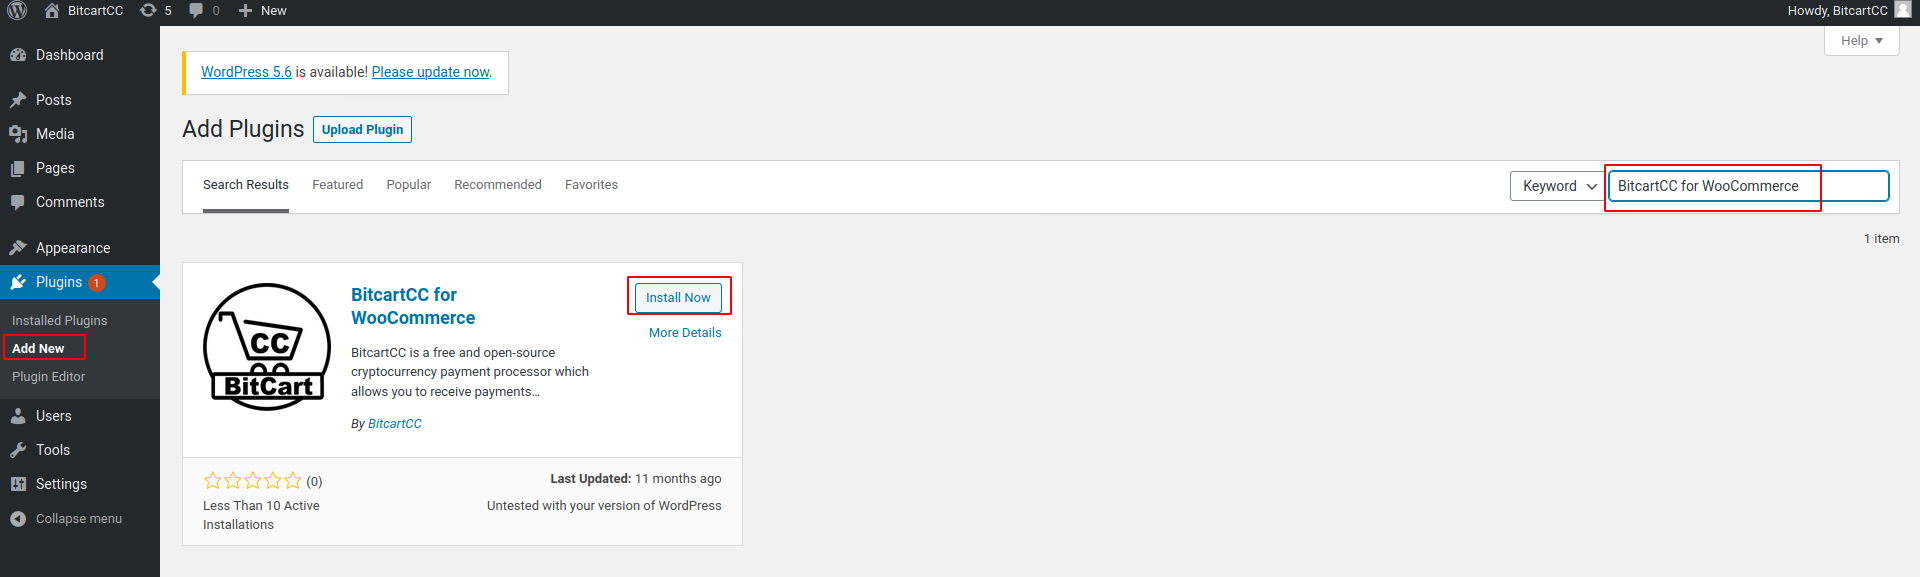Click the Users icon in sidebar
Screen dimensions: 1920x577
(x=18, y=416)
